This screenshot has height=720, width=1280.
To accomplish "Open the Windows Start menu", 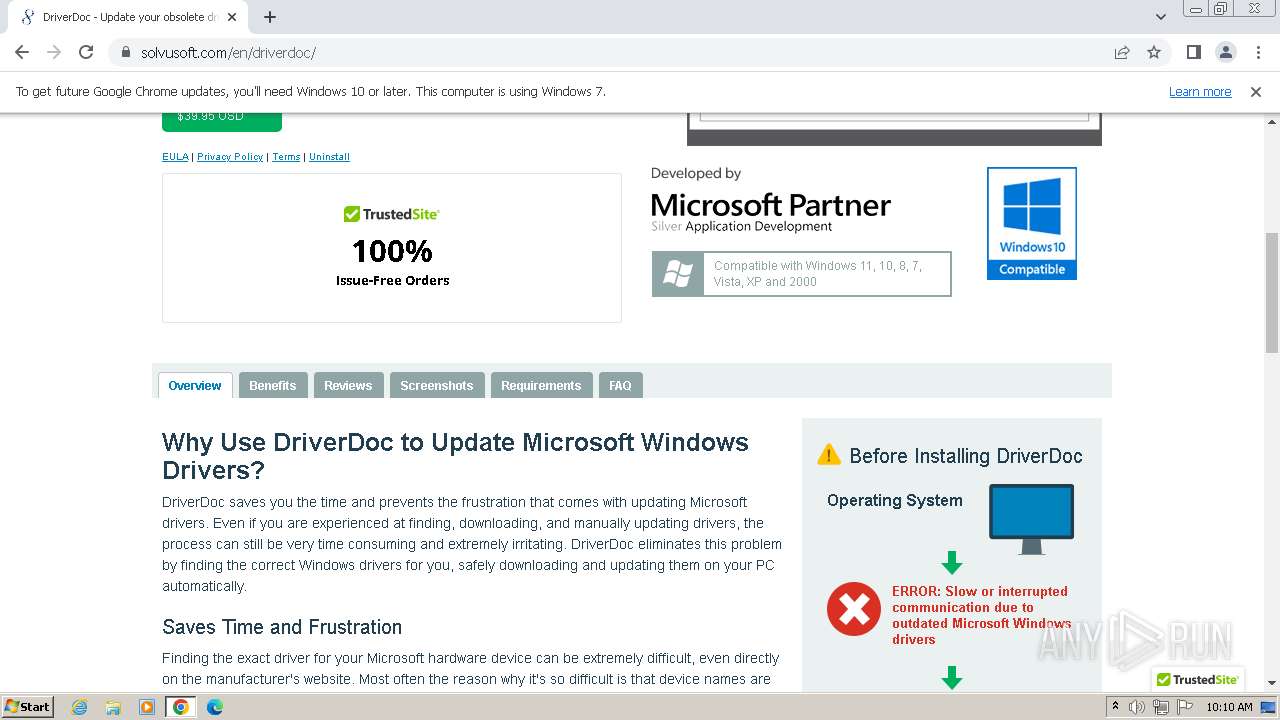I will [28, 706].
